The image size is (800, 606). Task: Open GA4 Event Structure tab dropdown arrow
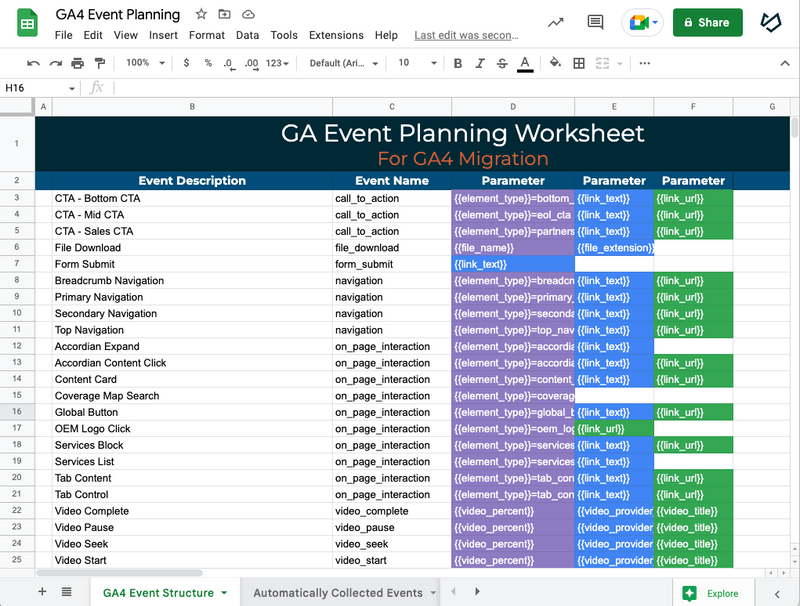(224, 593)
